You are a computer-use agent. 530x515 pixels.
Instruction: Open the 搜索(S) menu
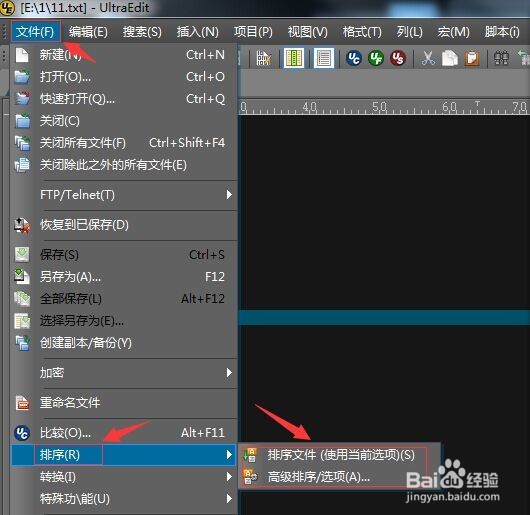coord(142,32)
